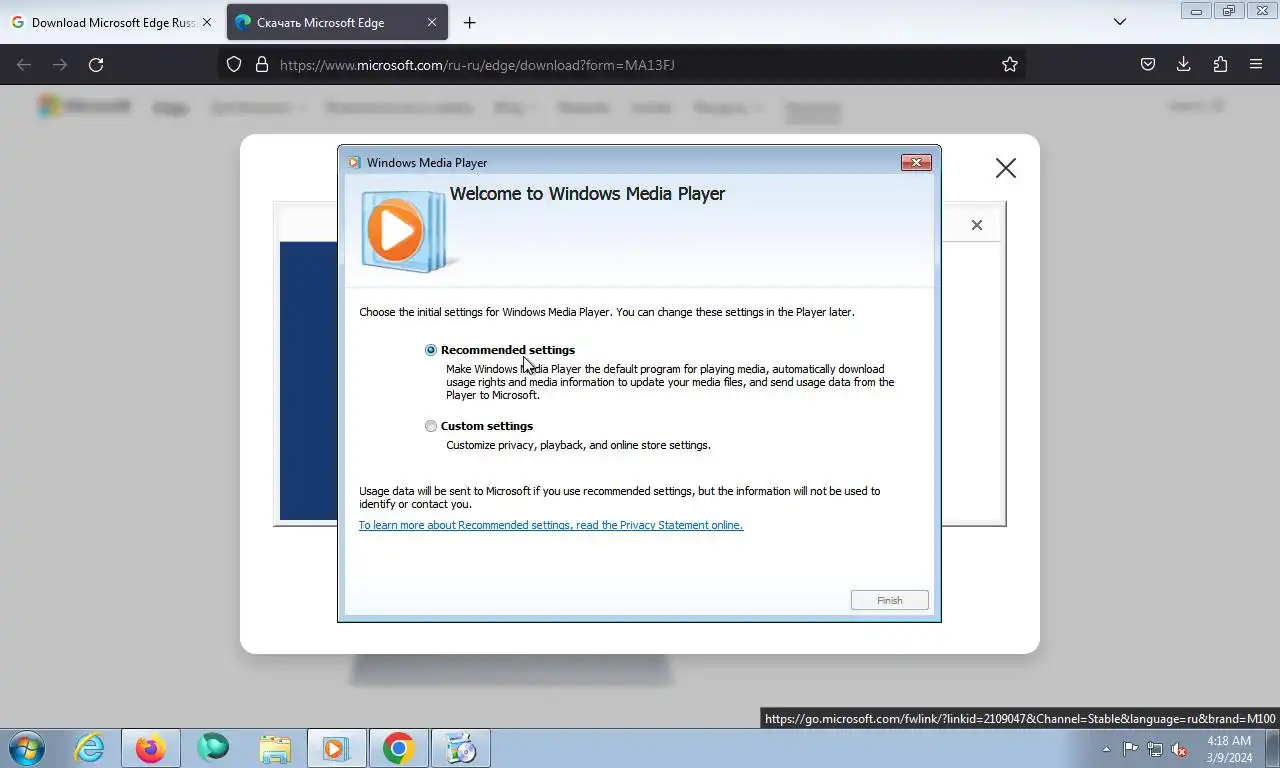
Task: Show hidden system tray icons
Action: pos(1106,749)
